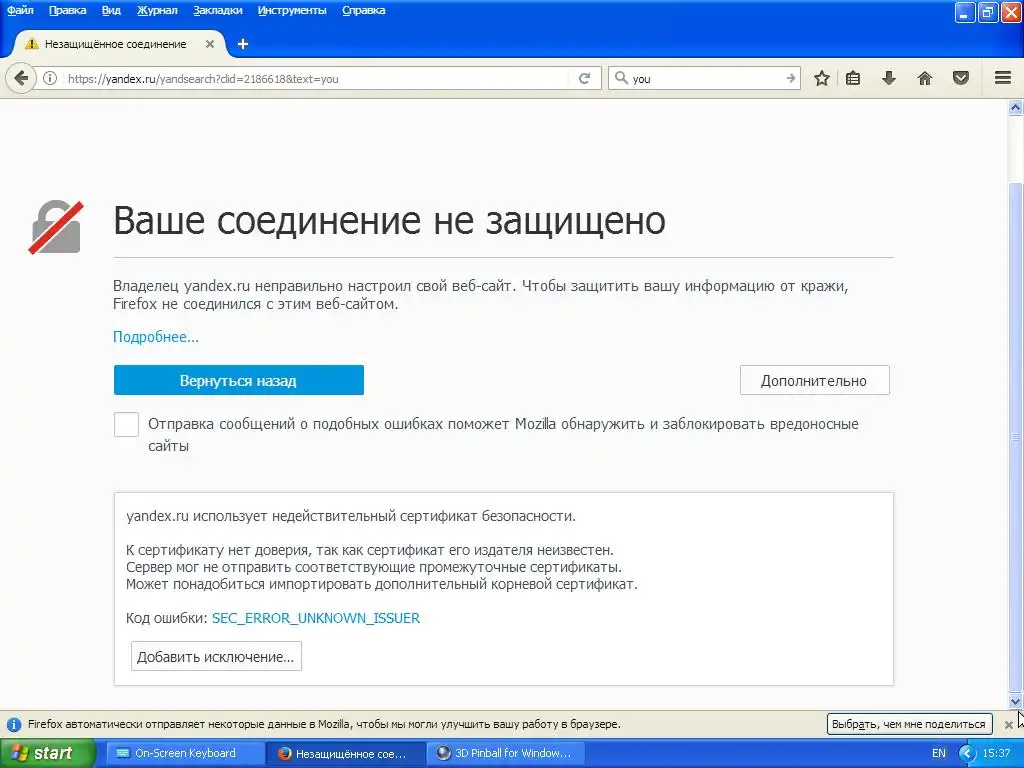Open a new tab with plus button
Image resolution: width=1024 pixels, height=768 pixels.
pyautogui.click(x=243, y=44)
